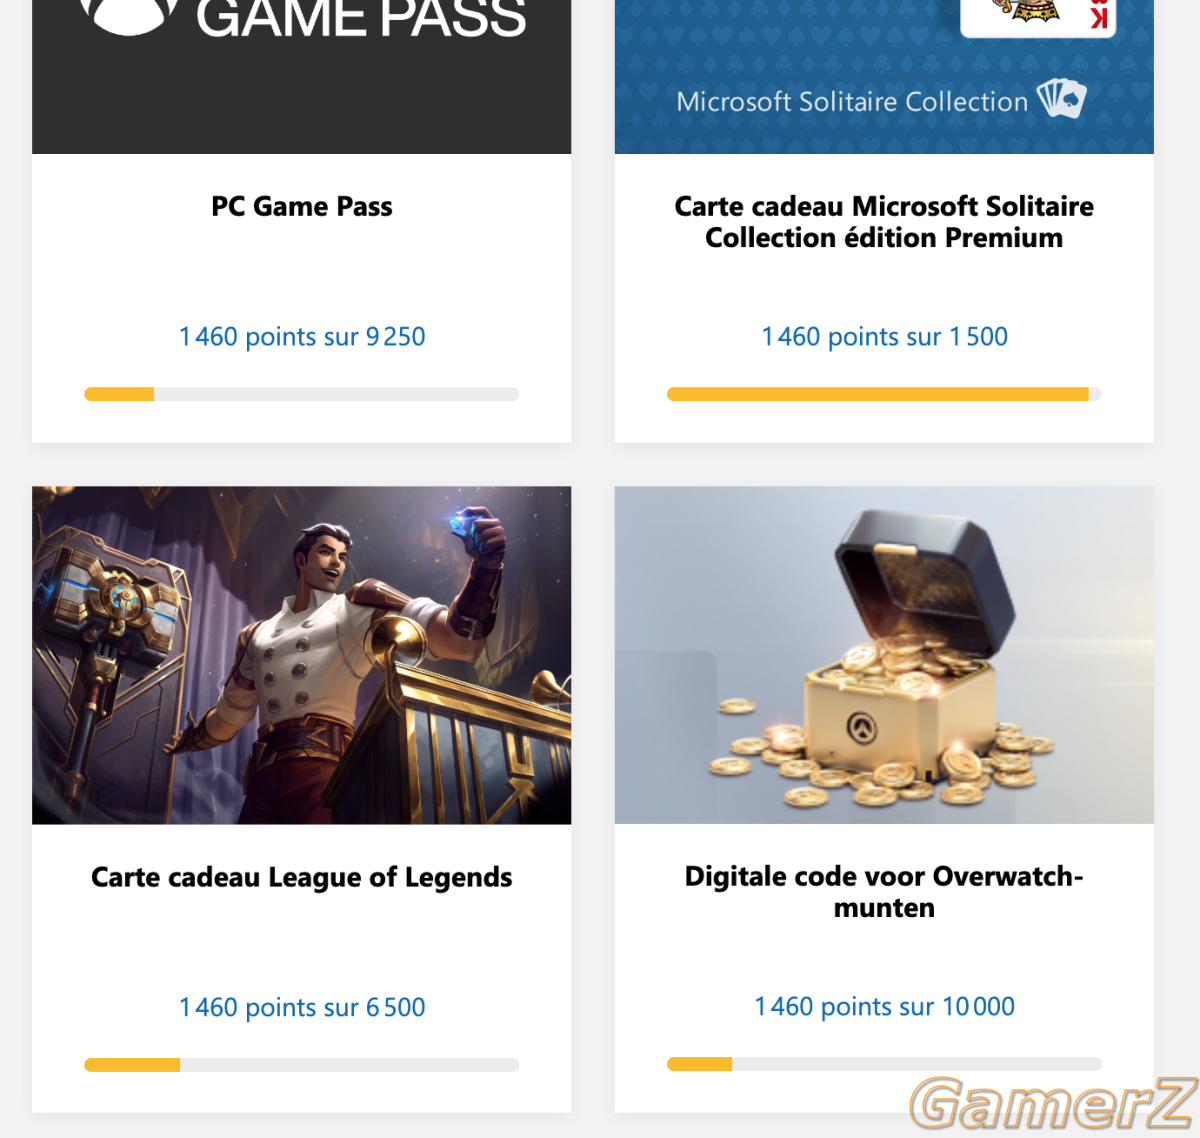Click the PC Game Pass progress bar

point(302,394)
